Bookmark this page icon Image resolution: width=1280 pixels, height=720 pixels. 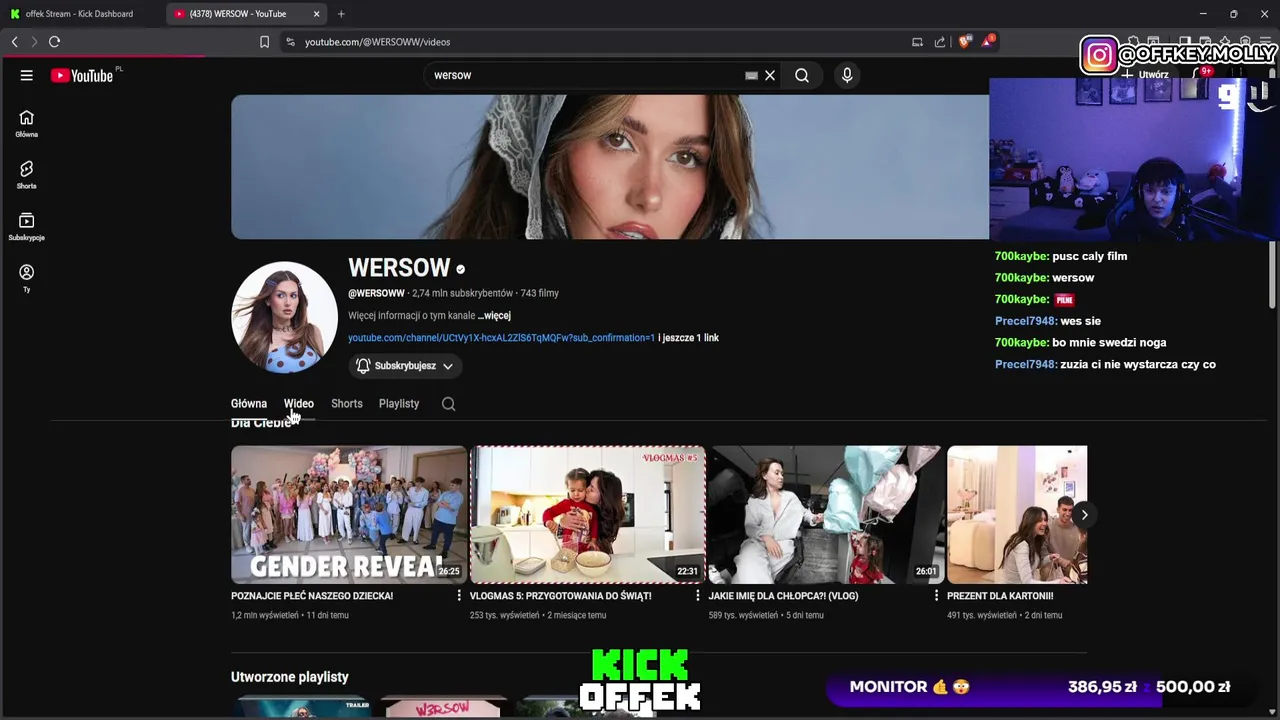(x=264, y=42)
